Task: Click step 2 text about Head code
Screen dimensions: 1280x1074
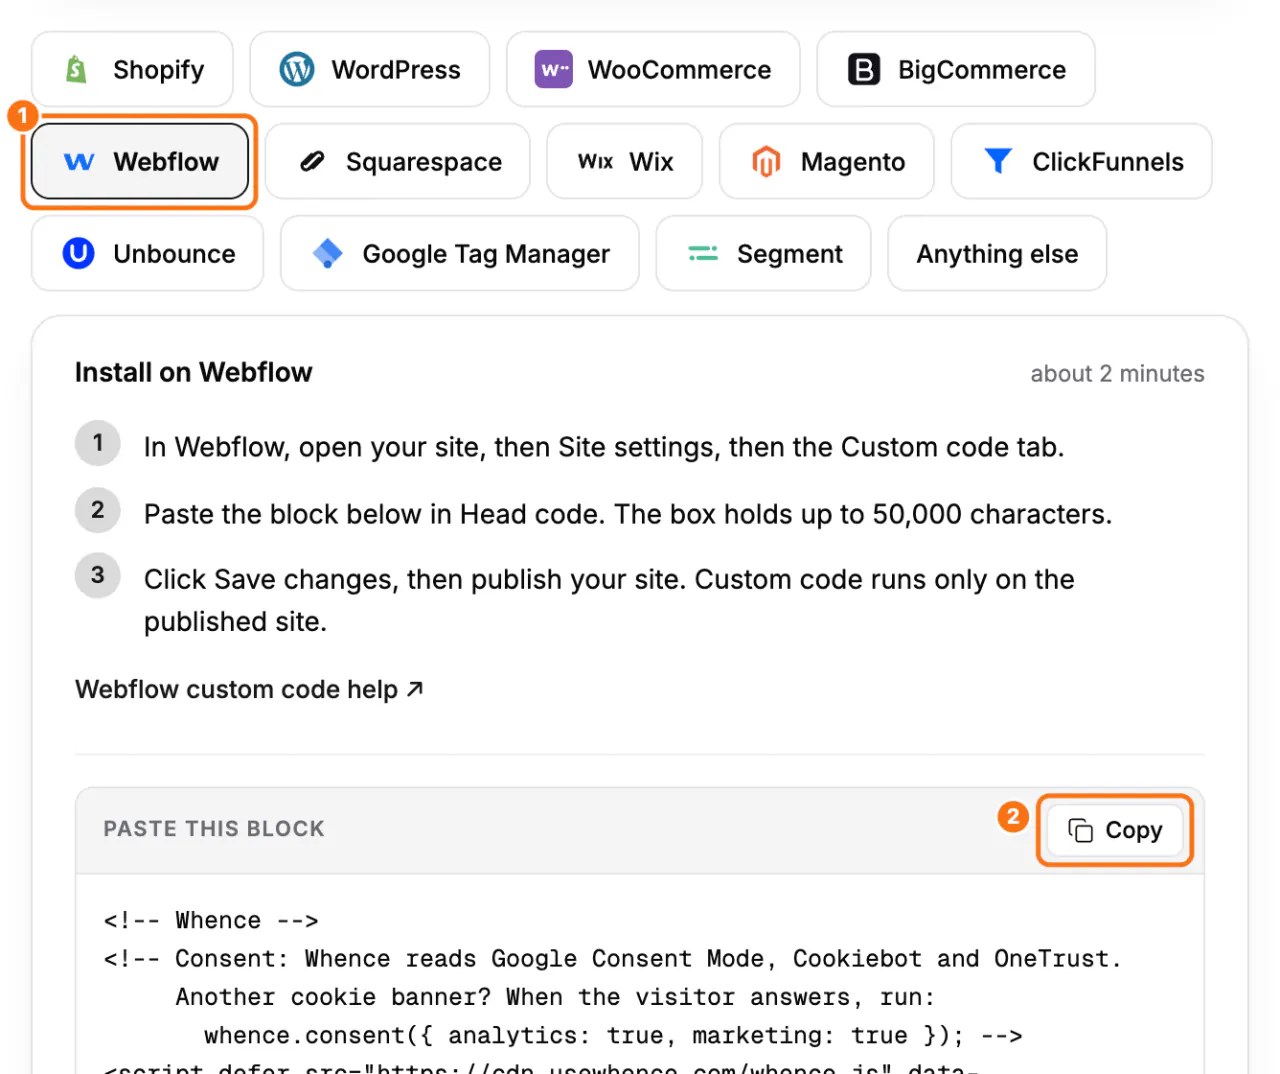Action: [628, 514]
